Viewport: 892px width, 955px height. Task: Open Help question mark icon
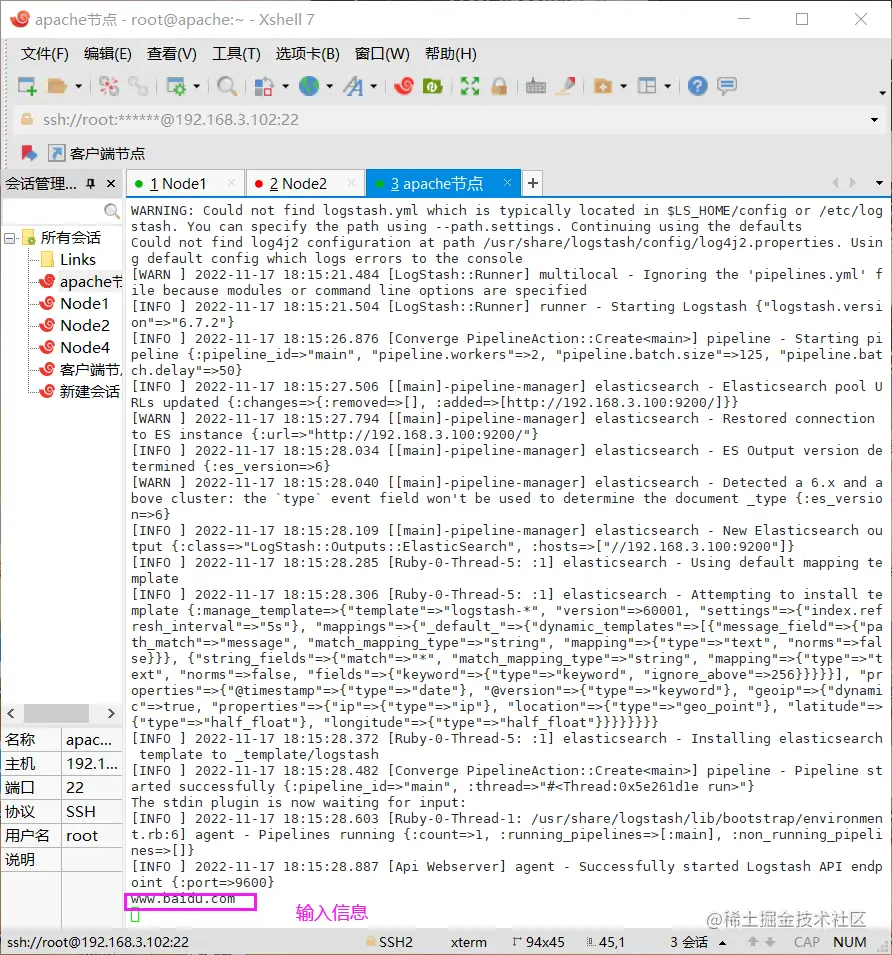(x=698, y=86)
